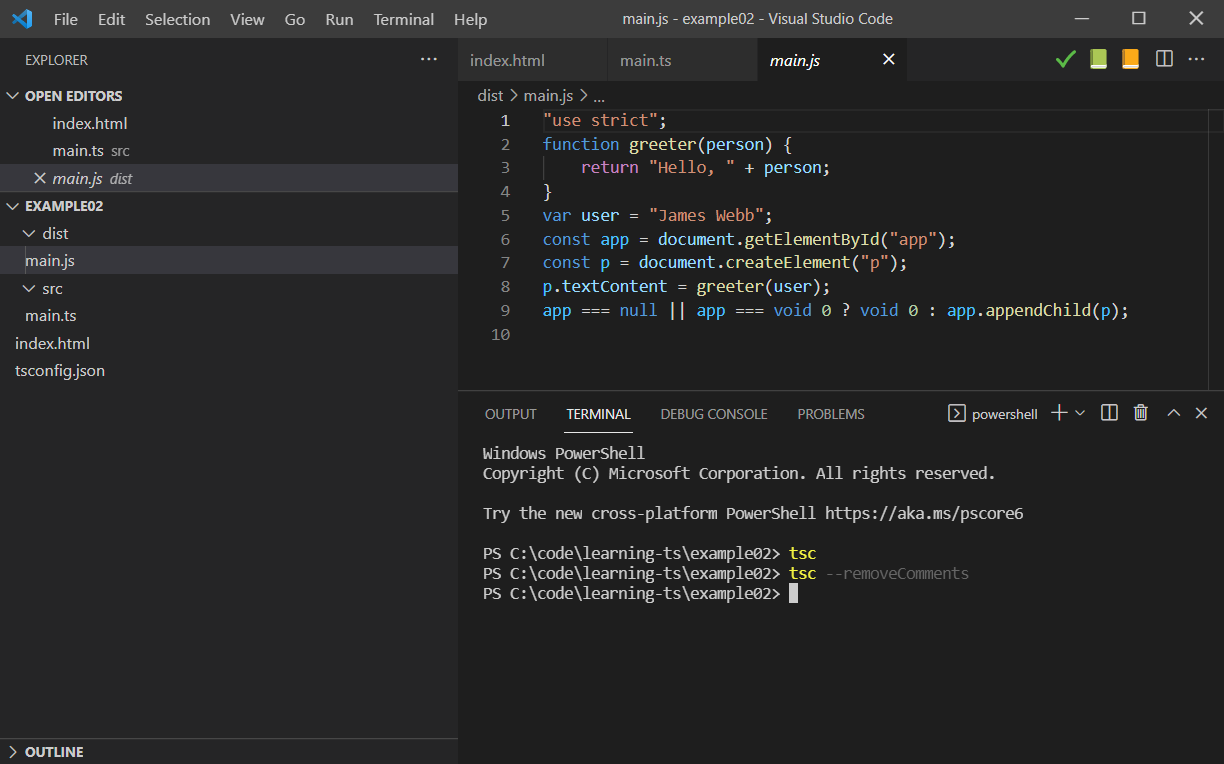Open Explorer panel more actions ellipsis
The width and height of the screenshot is (1224, 764).
tap(429, 60)
